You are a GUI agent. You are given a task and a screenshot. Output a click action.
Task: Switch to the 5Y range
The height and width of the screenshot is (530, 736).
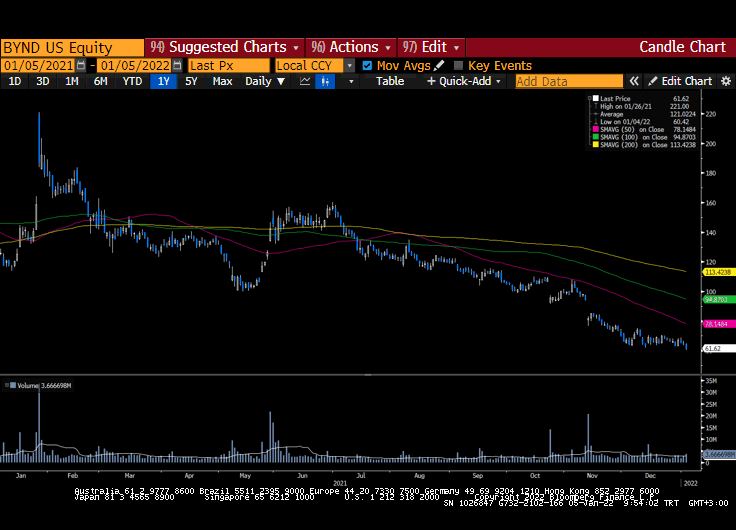191,81
